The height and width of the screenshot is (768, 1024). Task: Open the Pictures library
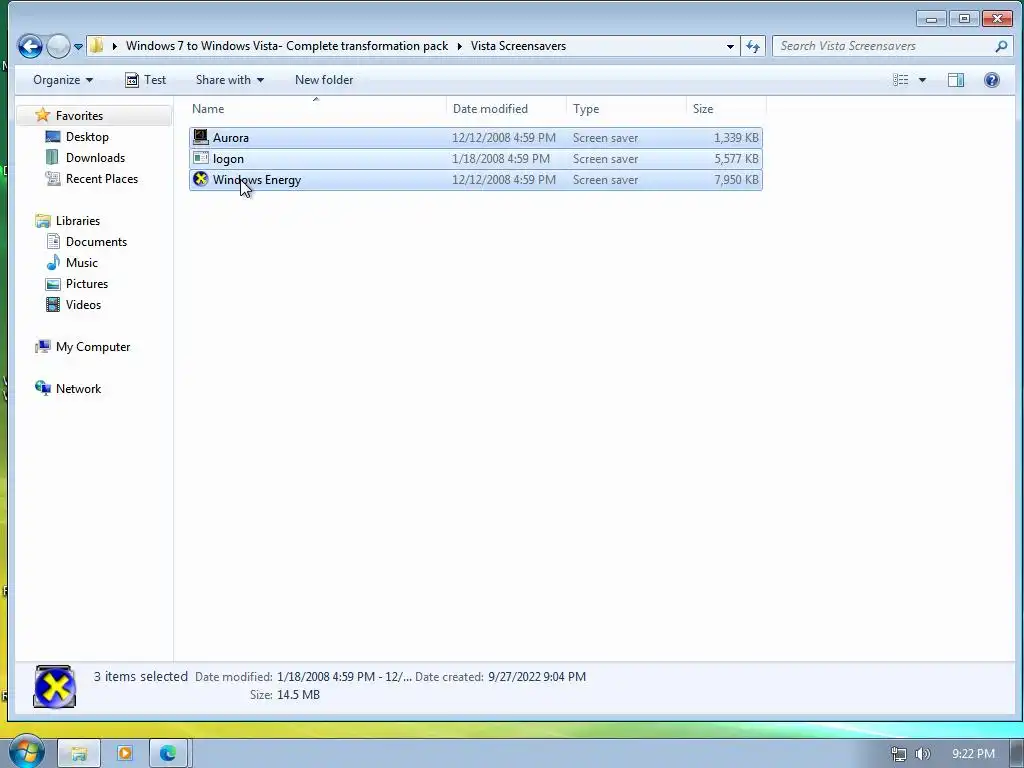tap(86, 283)
